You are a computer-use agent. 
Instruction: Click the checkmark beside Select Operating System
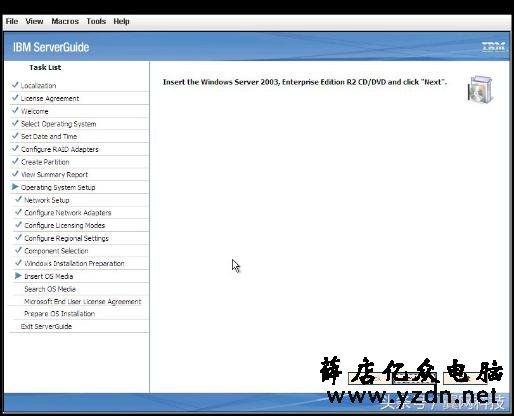(x=15, y=123)
